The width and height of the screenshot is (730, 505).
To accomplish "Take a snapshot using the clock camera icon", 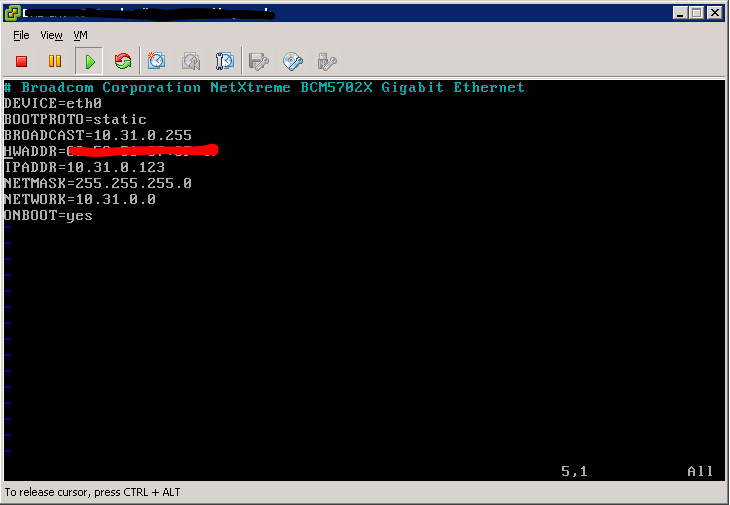I will coord(156,61).
